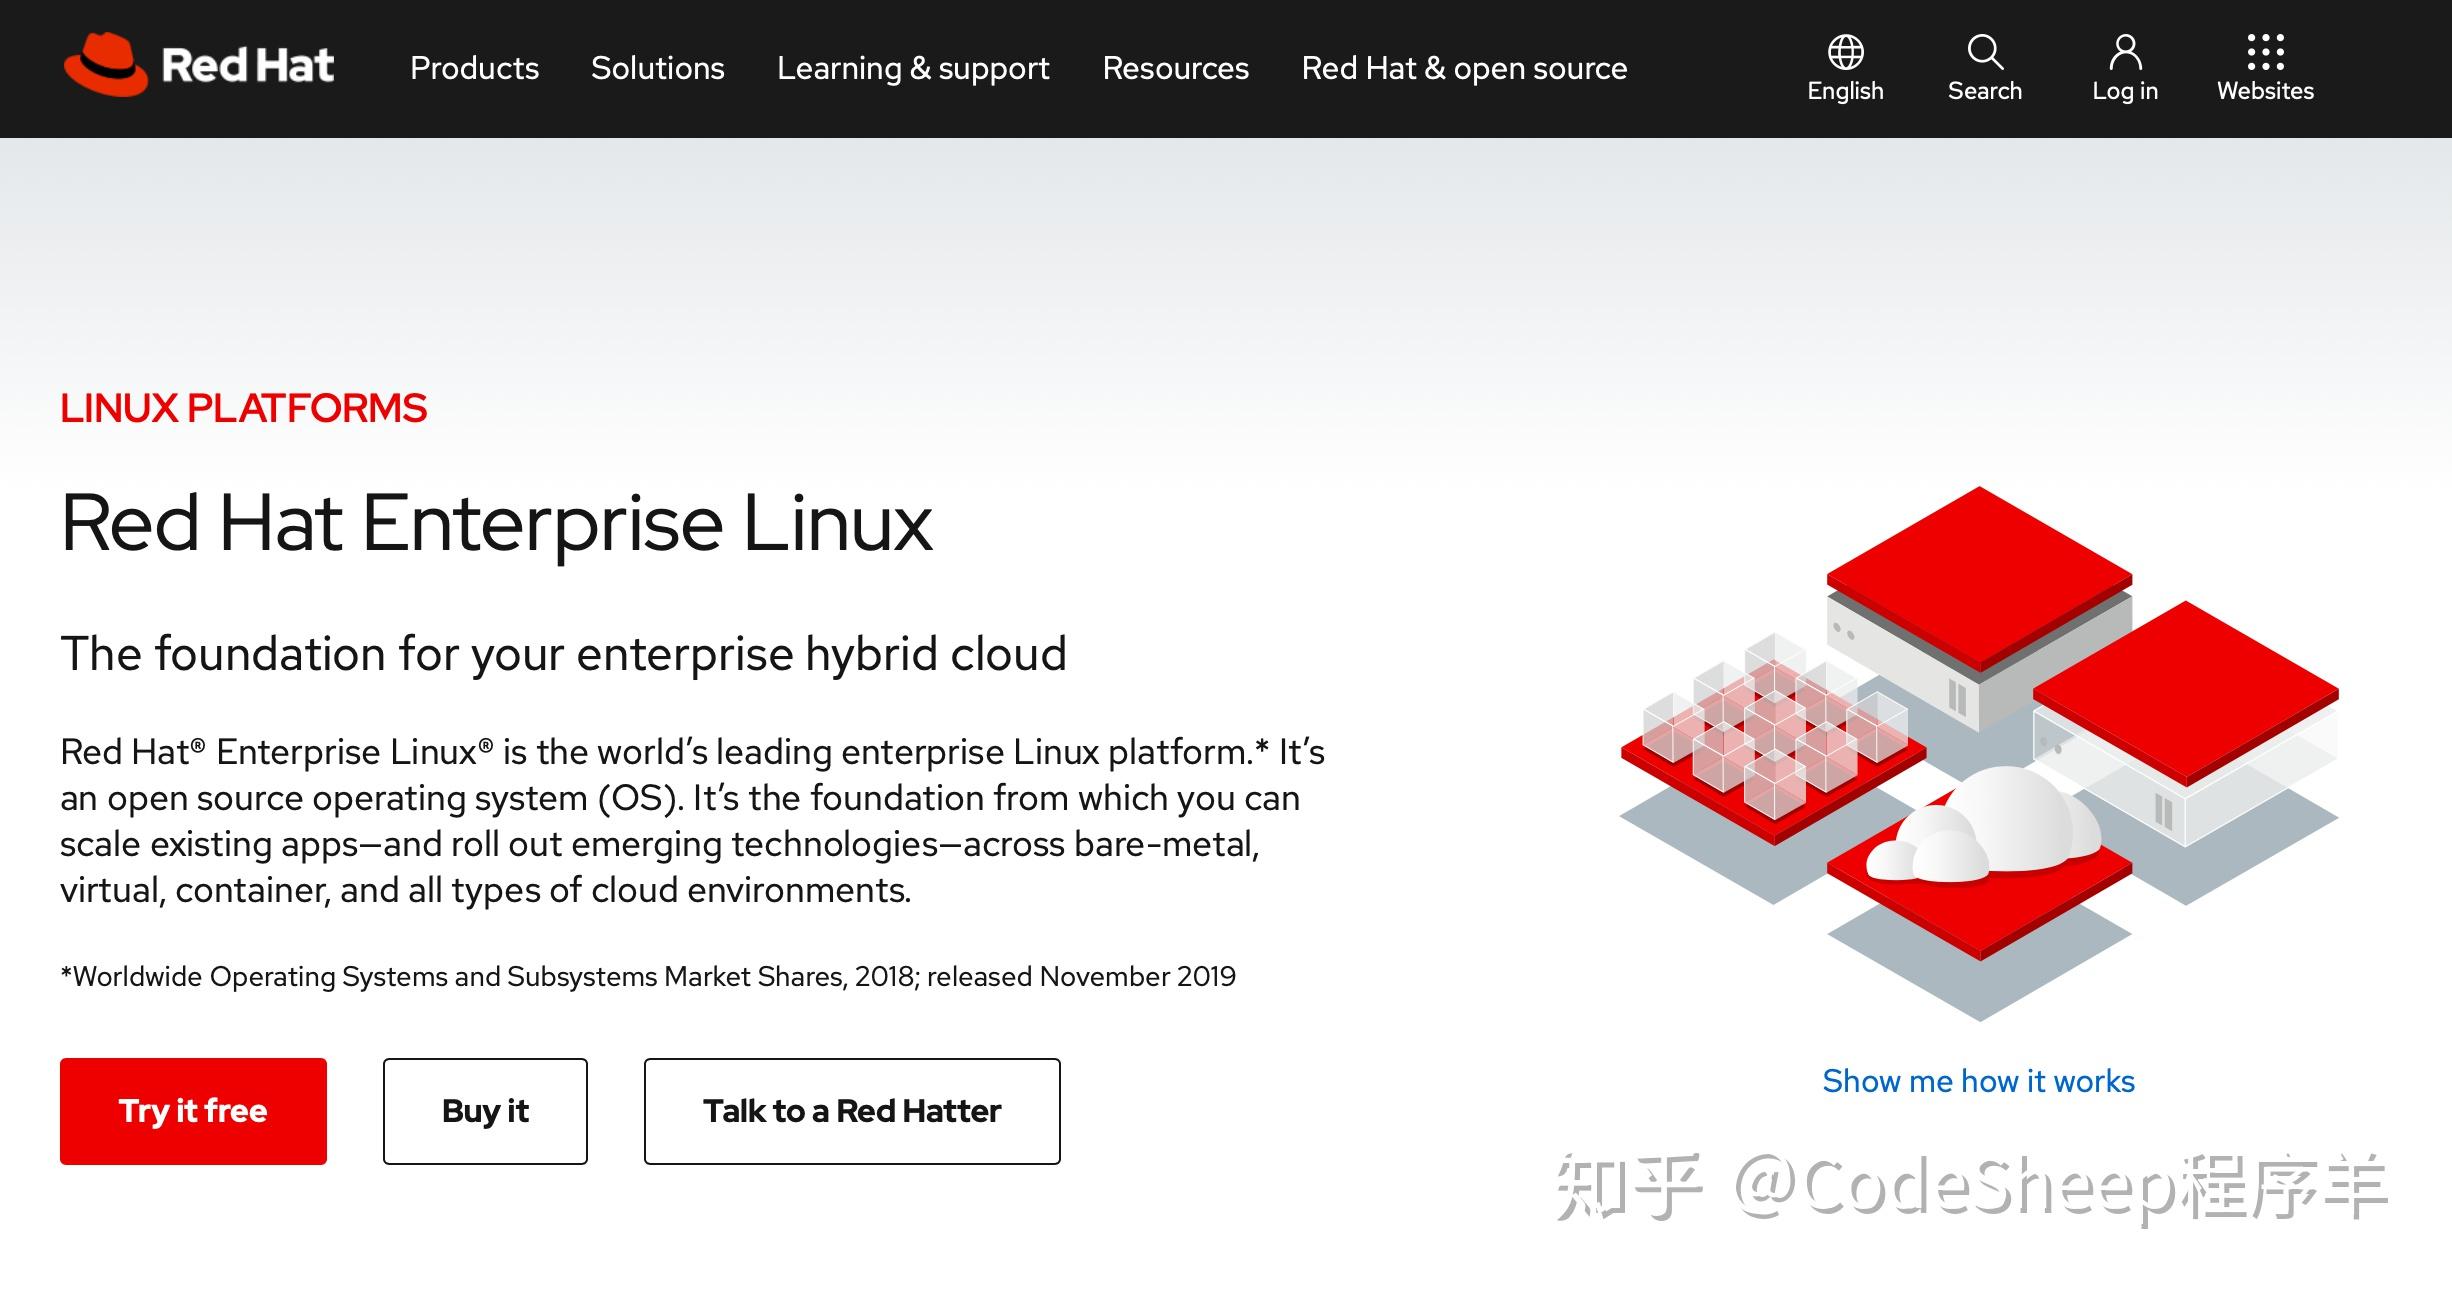The width and height of the screenshot is (2452, 1296).
Task: Open the Search icon in the header
Action: (1985, 52)
